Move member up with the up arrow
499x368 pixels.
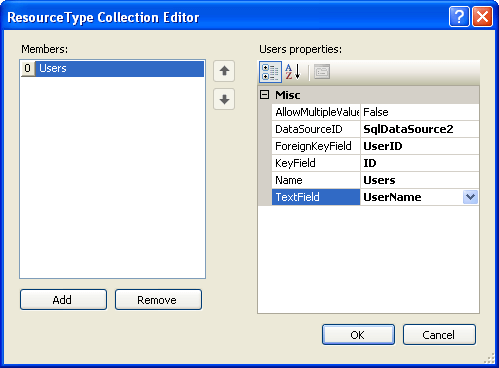[224, 71]
